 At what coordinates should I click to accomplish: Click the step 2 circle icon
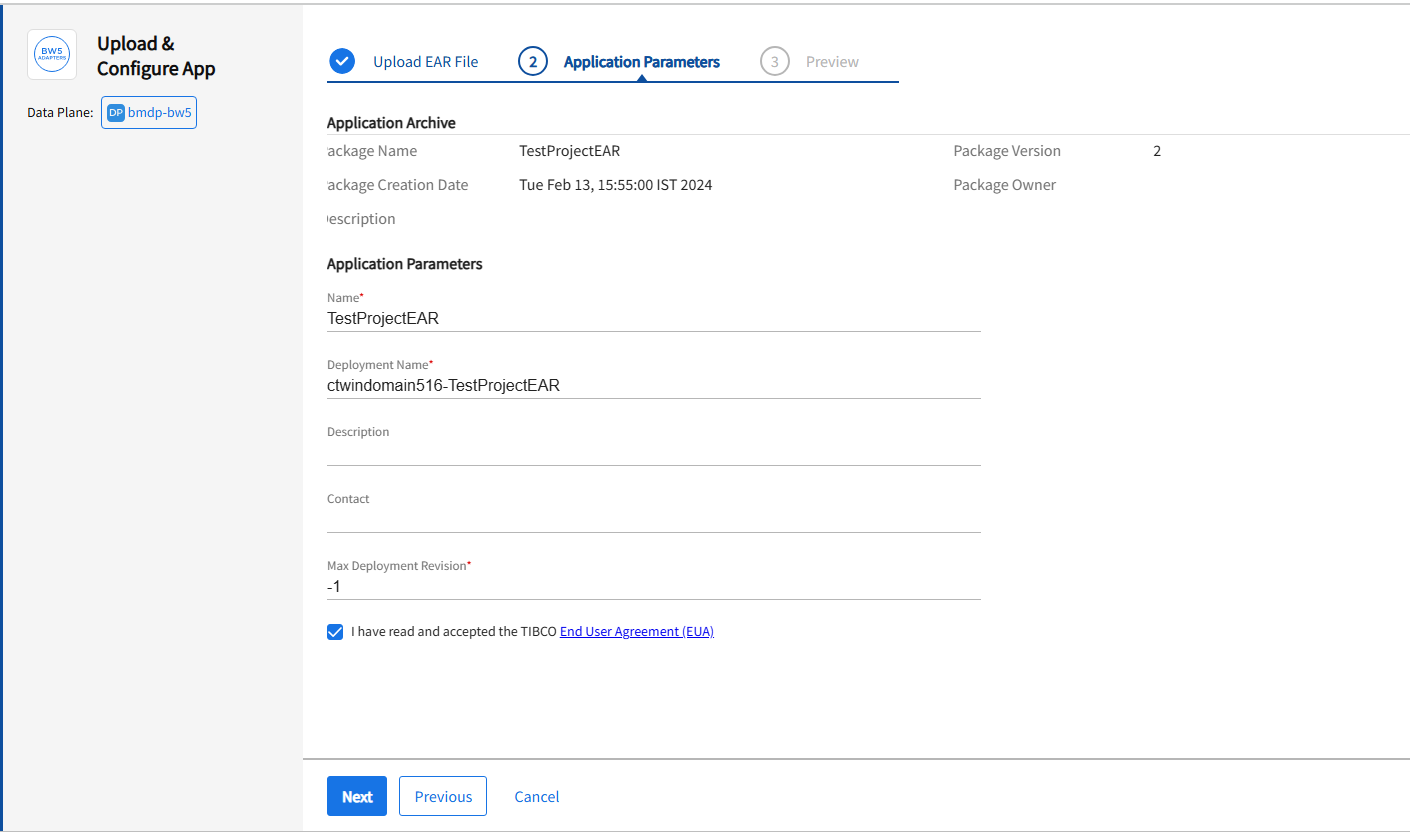point(533,62)
